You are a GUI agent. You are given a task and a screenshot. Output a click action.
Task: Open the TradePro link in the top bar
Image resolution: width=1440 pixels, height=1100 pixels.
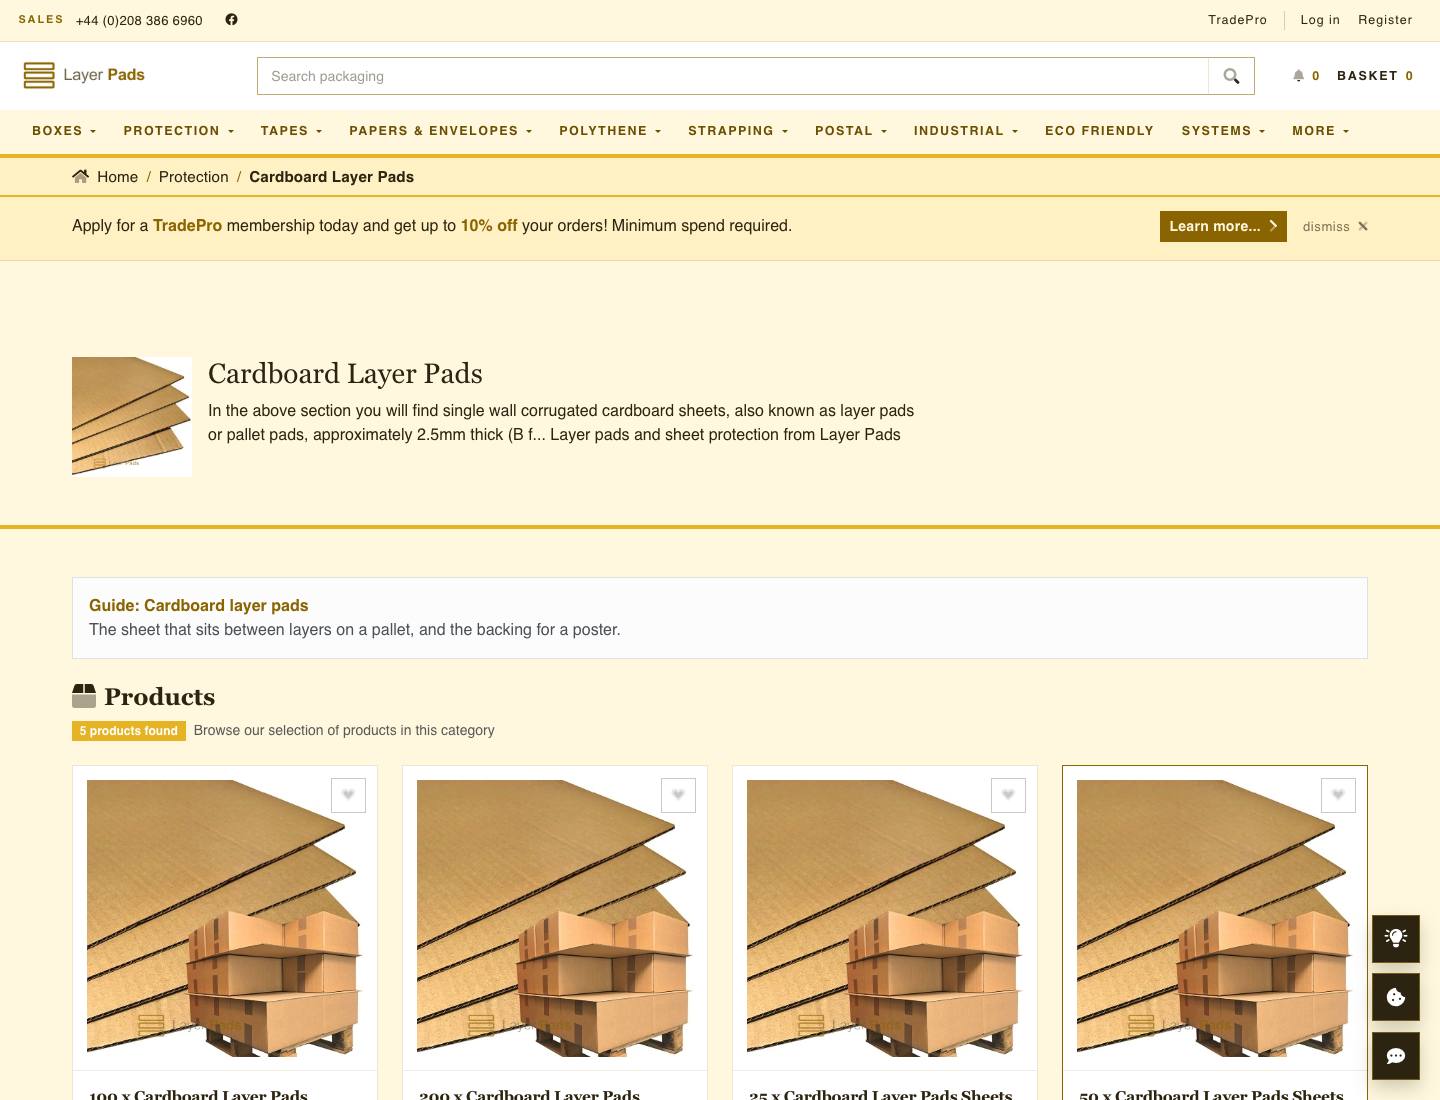1237,20
